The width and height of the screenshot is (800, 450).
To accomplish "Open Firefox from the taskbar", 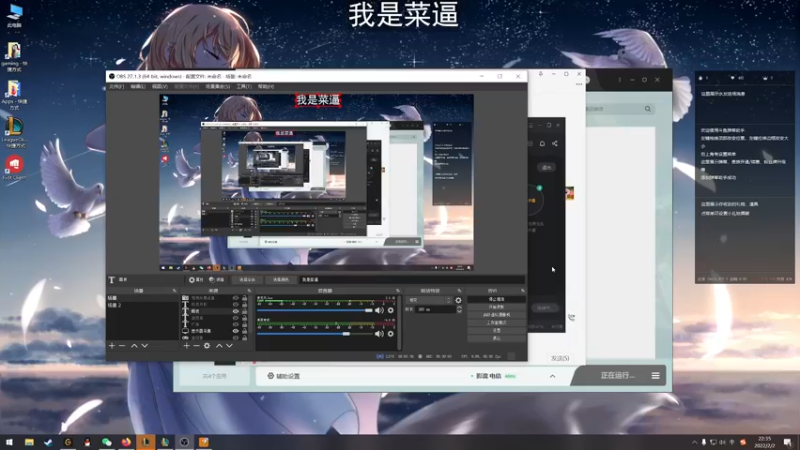I will coord(126,442).
